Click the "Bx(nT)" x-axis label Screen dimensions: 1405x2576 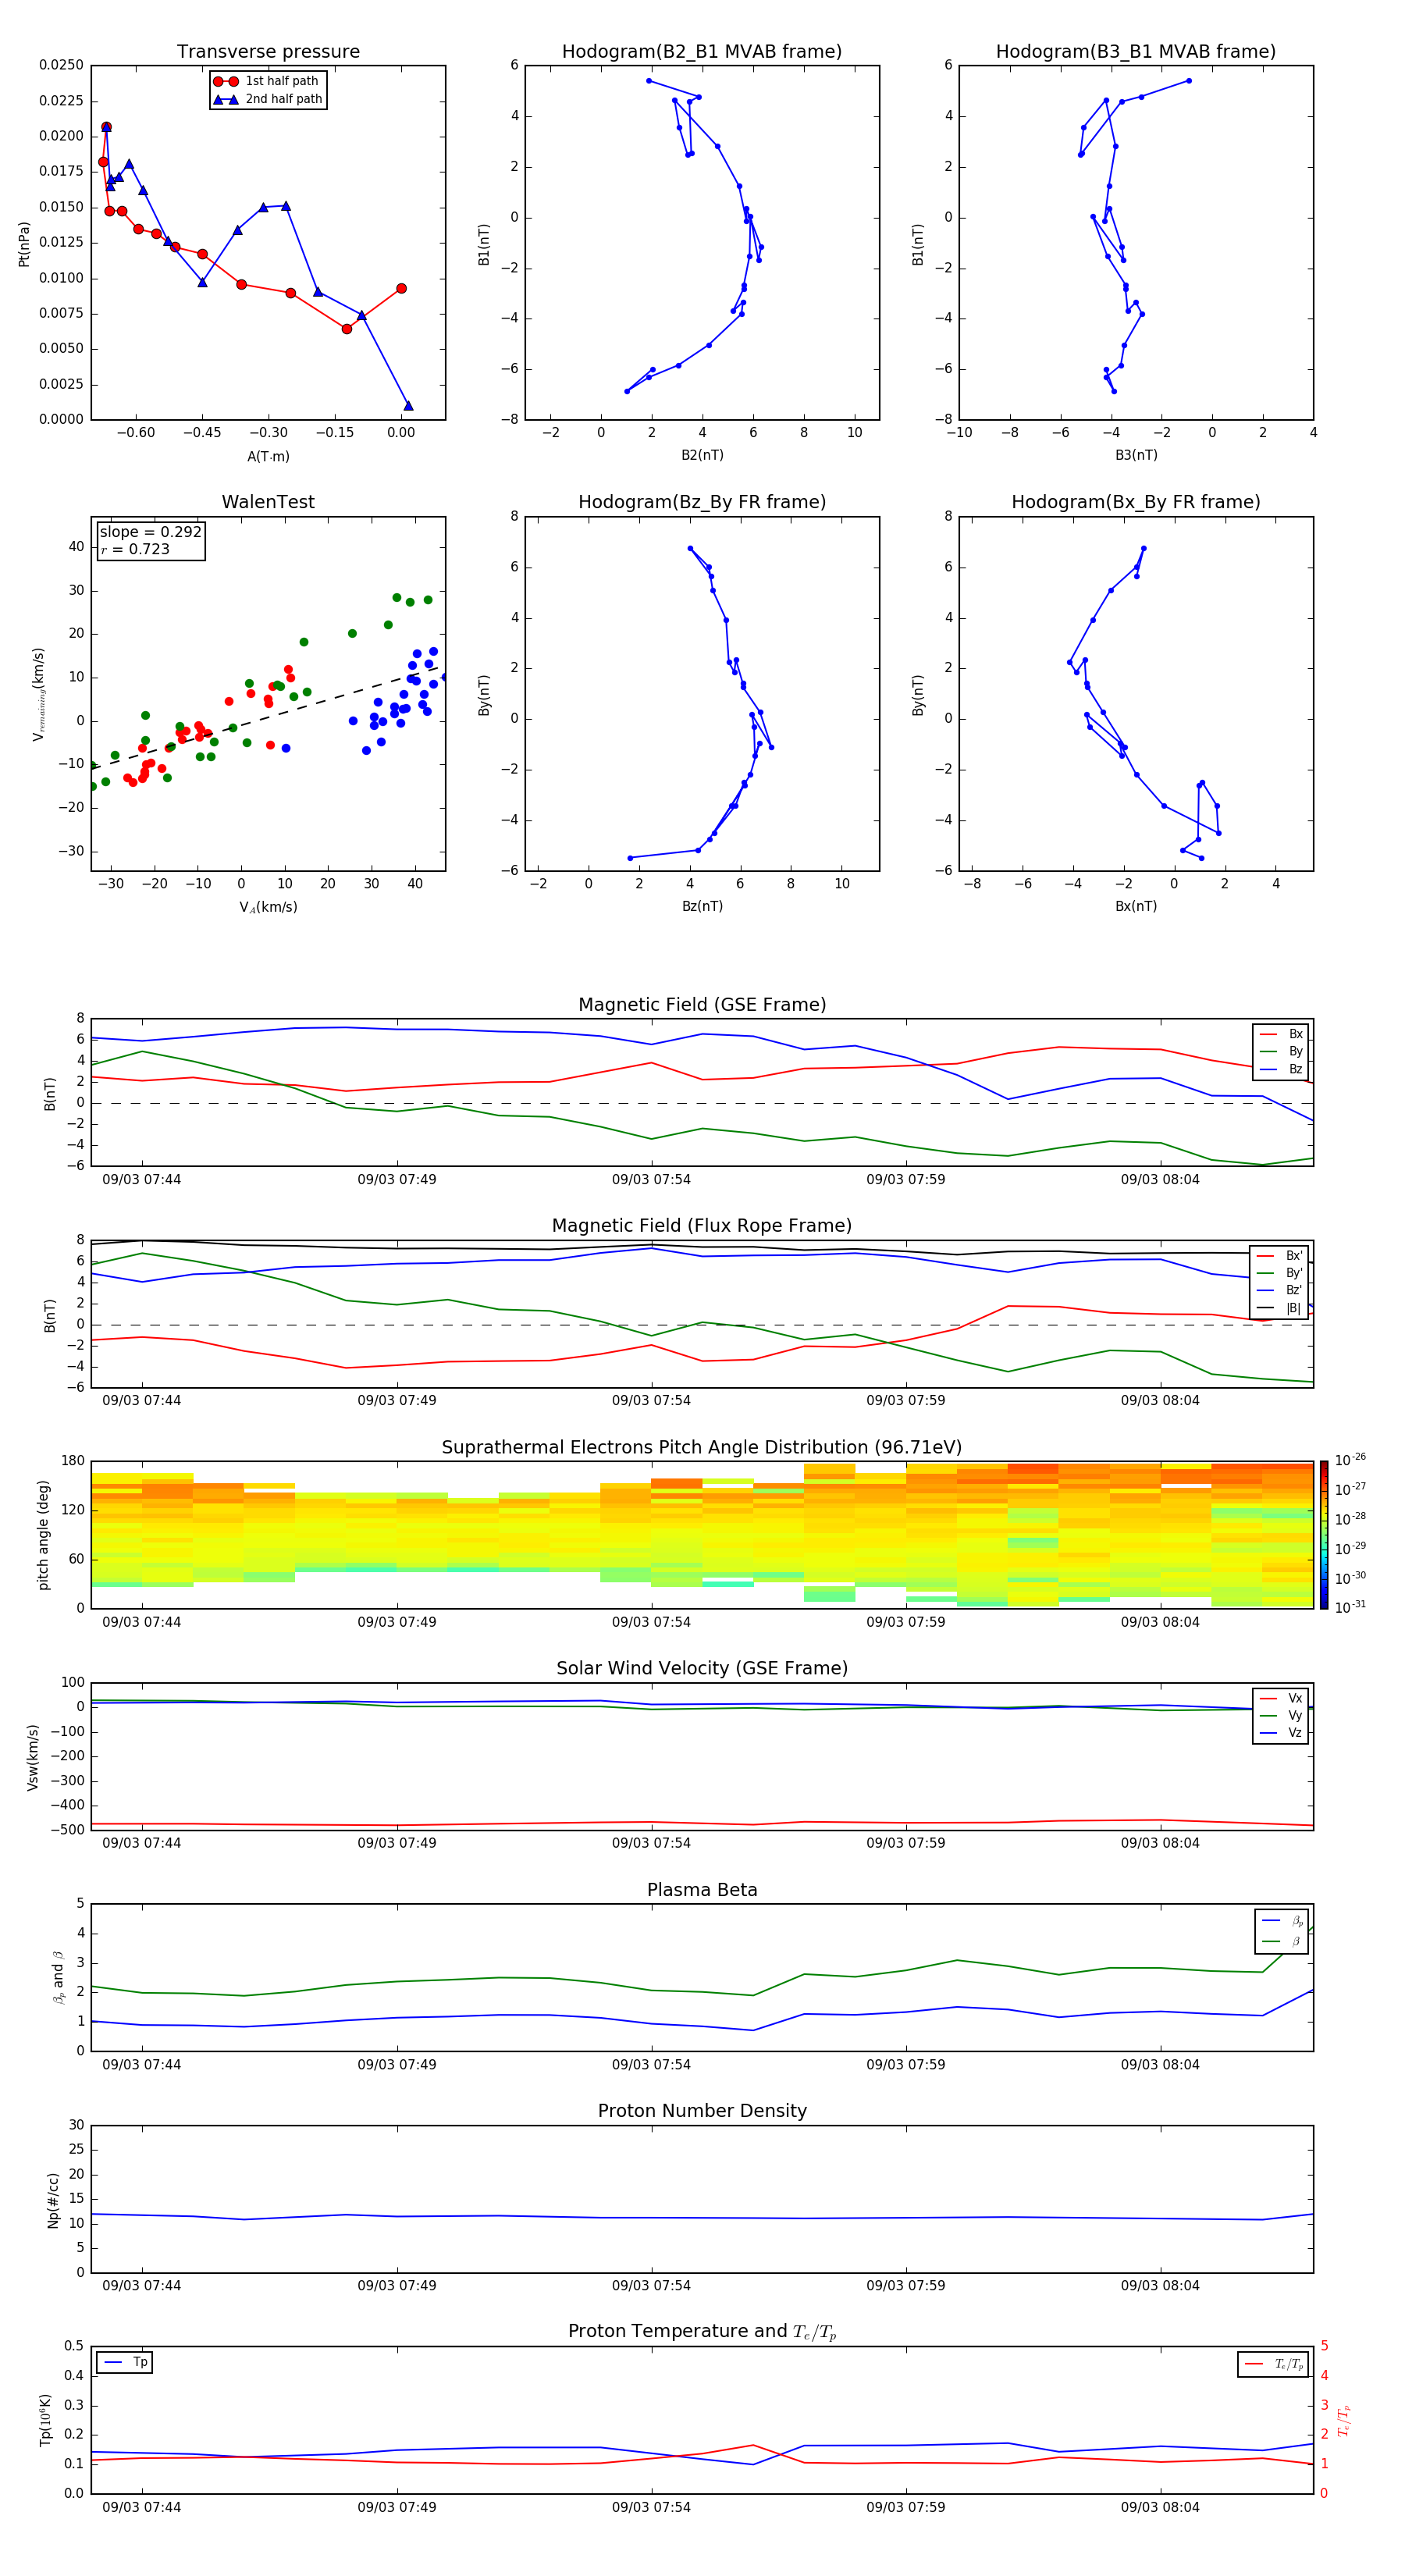click(1136, 906)
